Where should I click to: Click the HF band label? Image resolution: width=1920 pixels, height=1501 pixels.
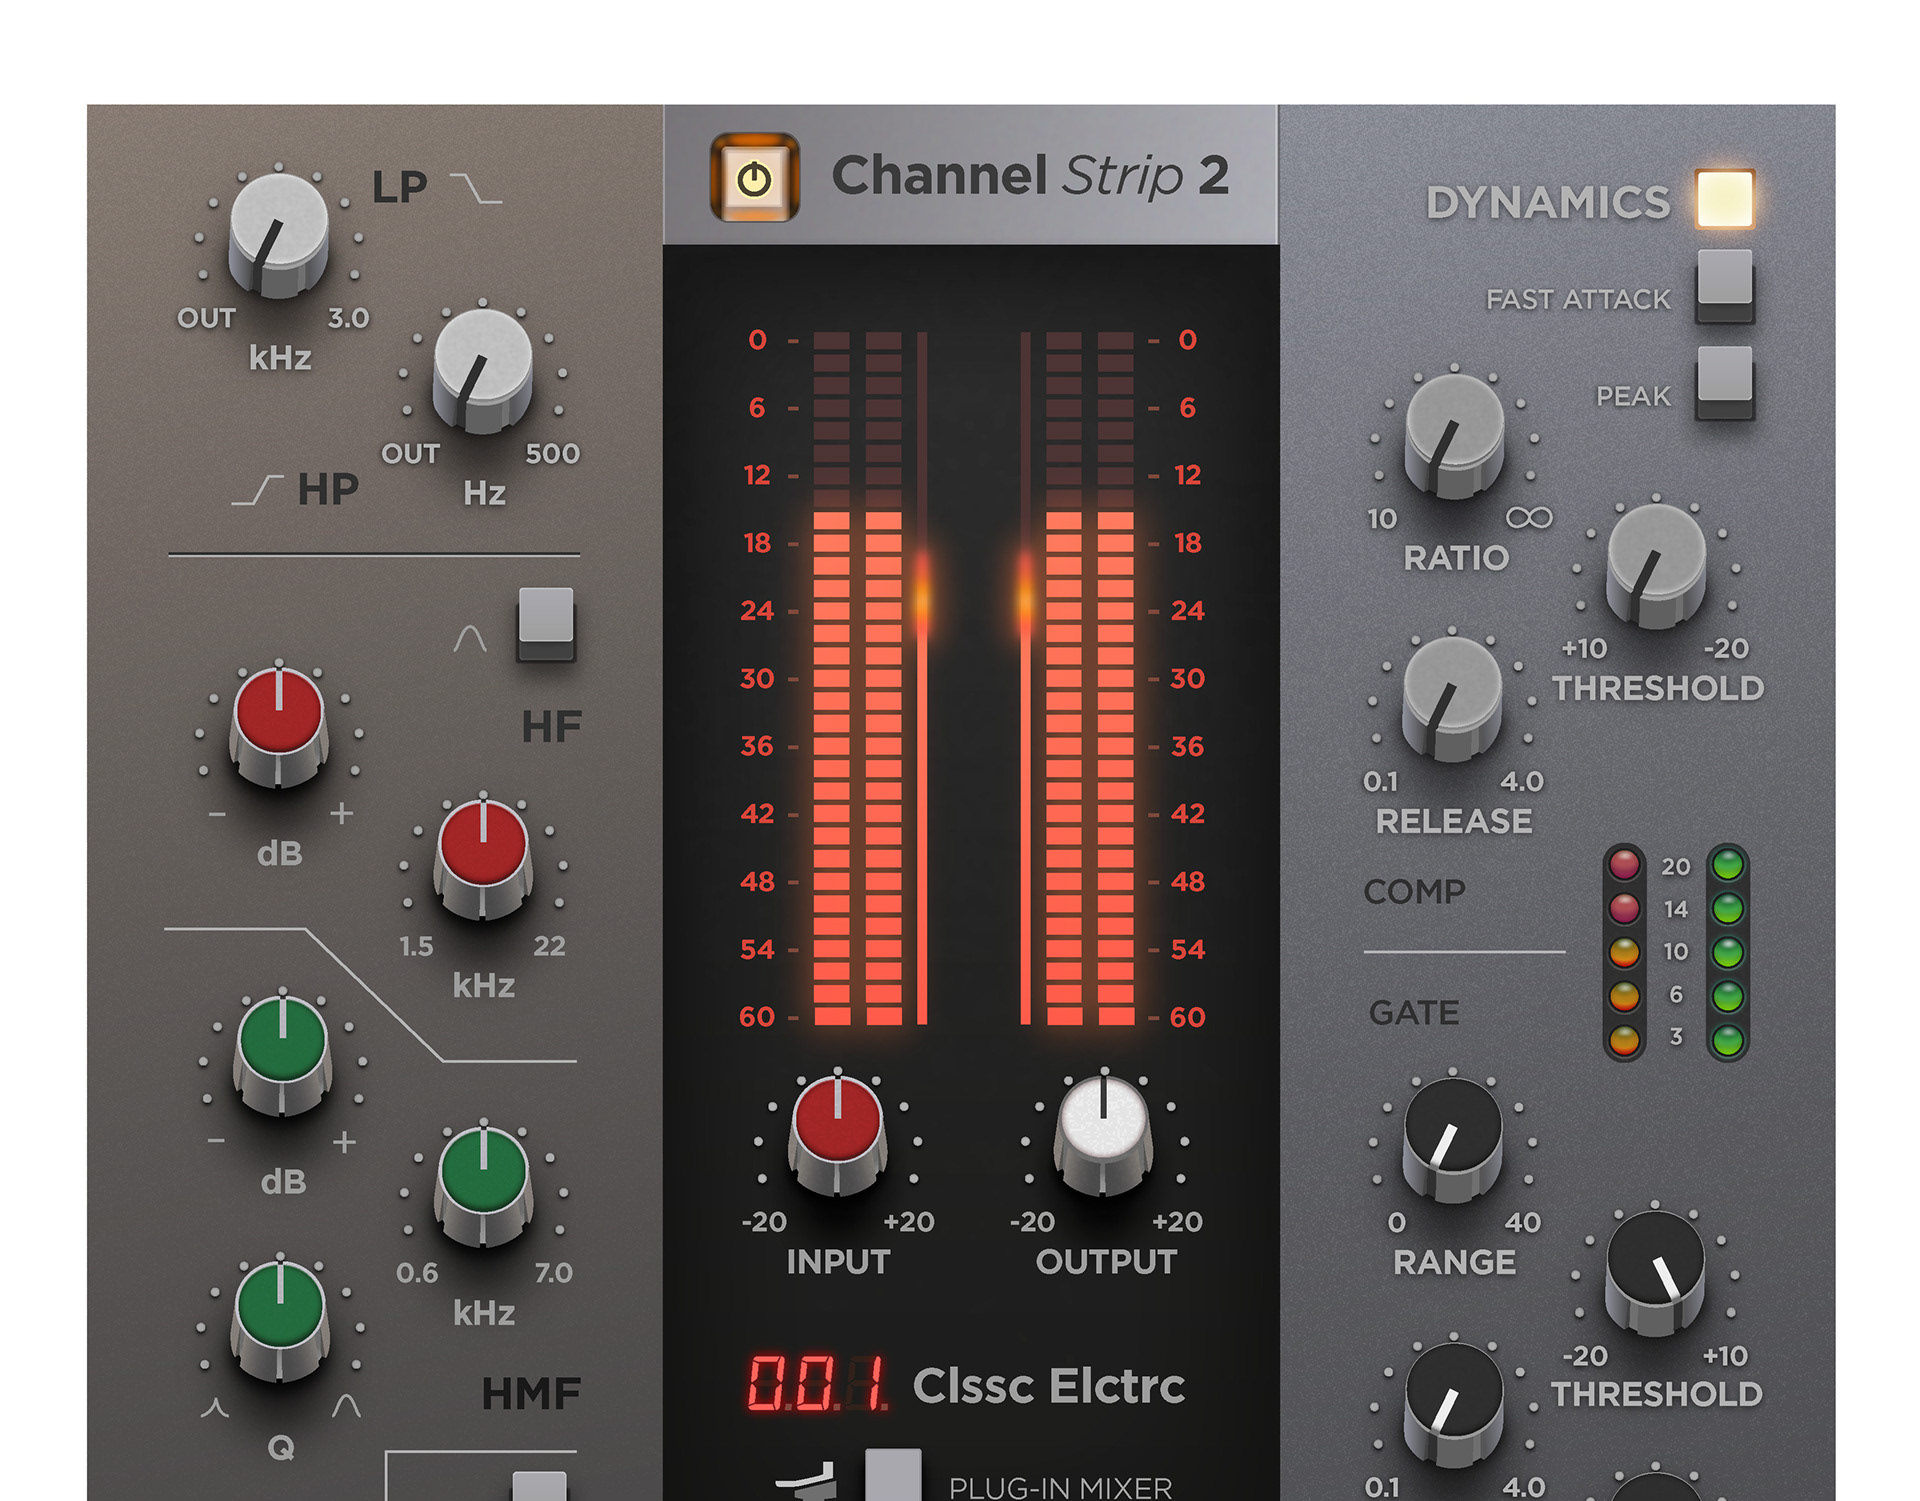(551, 727)
